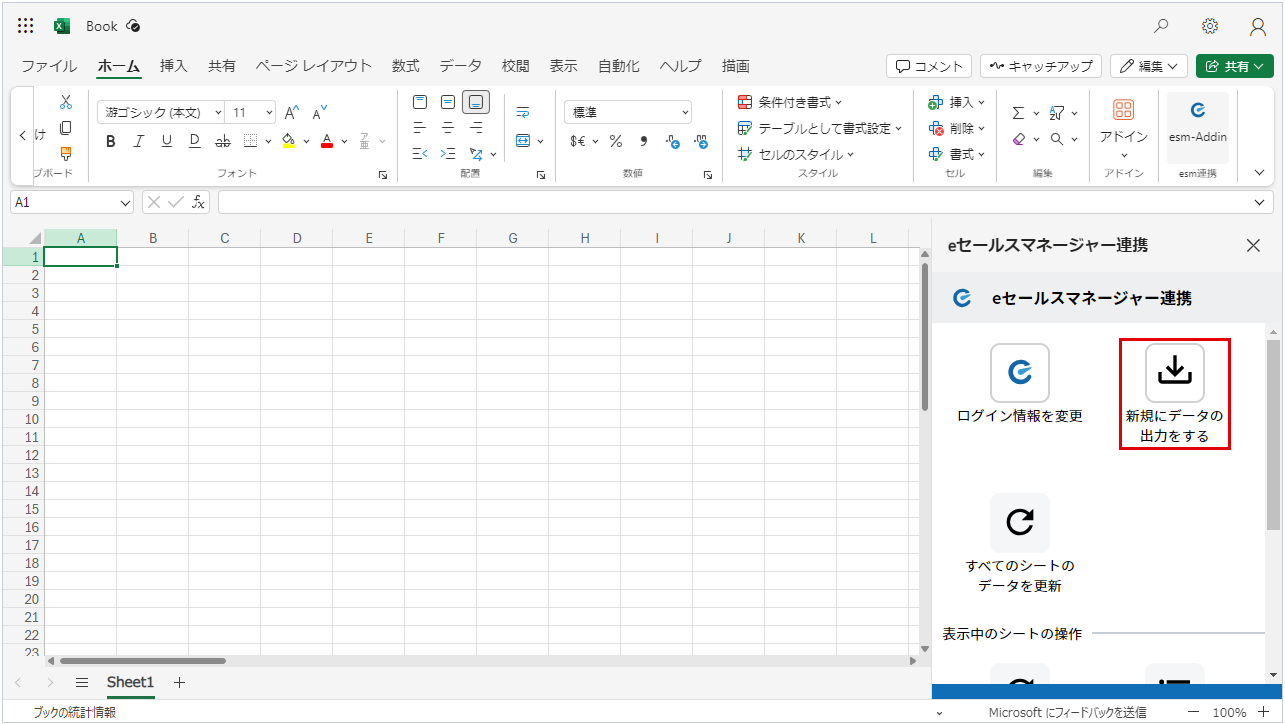Decrease decimal places

pyautogui.click(x=700, y=141)
